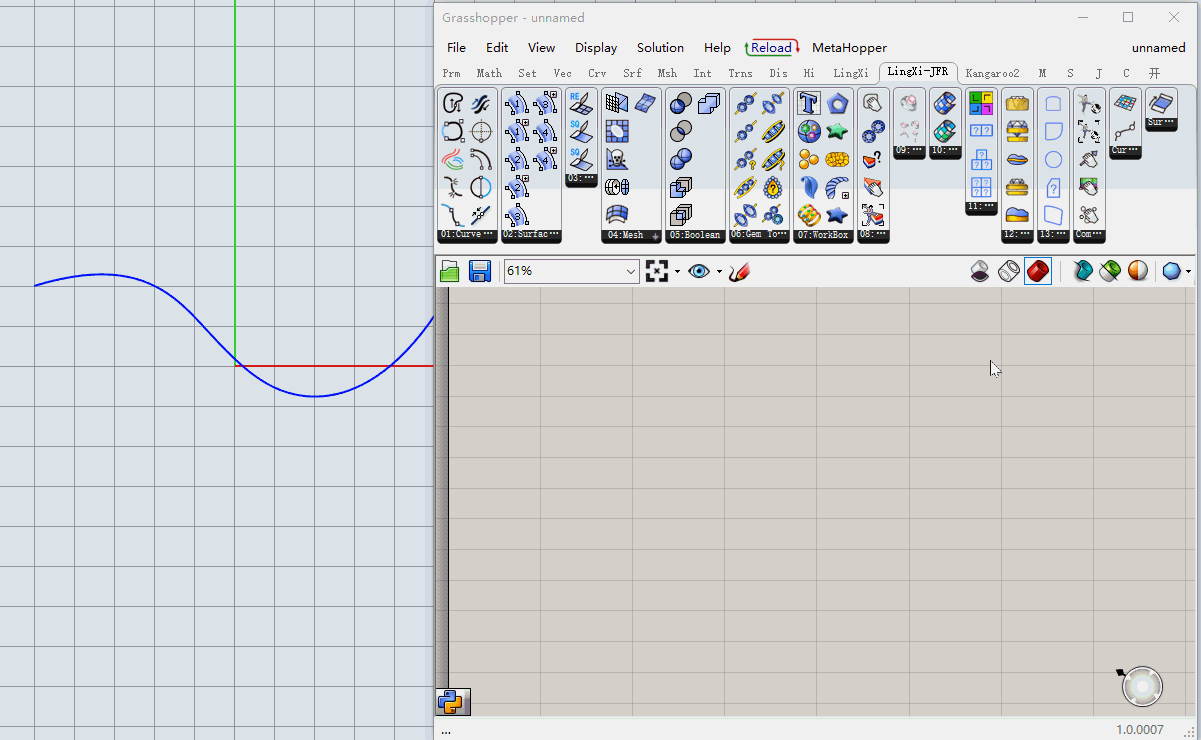Expand the 06:Gem Tools panel

759,235
